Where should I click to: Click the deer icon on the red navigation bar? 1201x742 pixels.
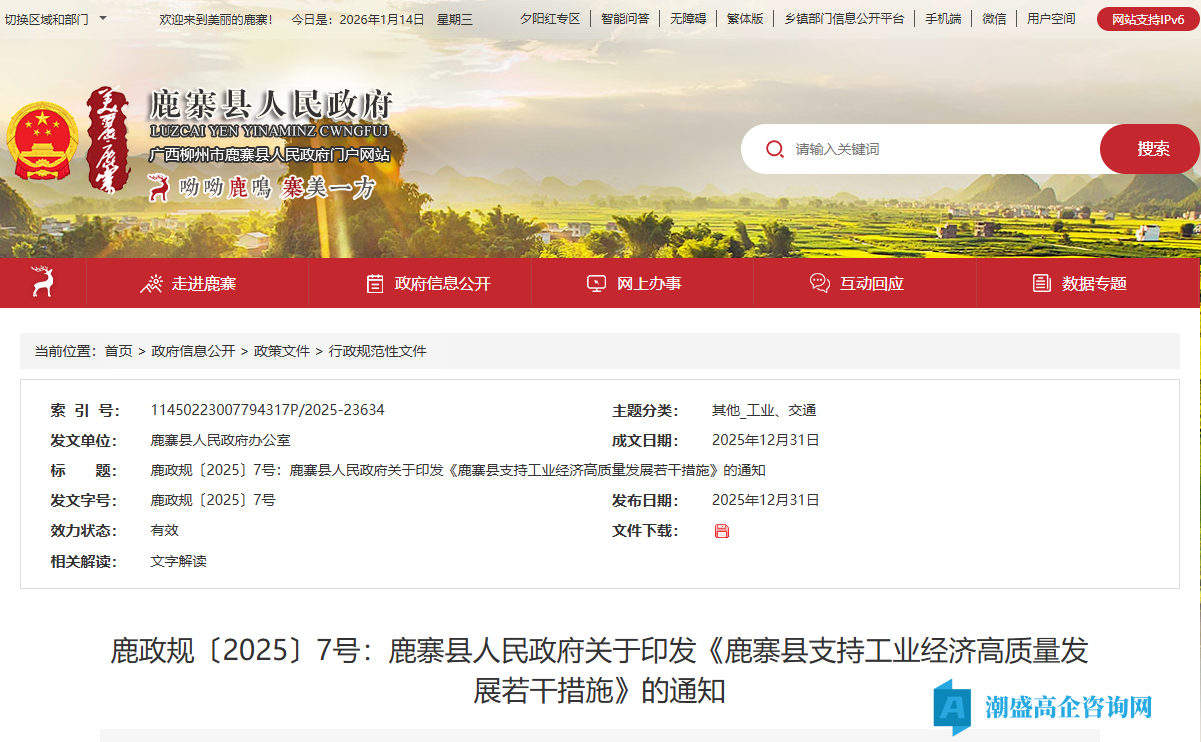[43, 283]
